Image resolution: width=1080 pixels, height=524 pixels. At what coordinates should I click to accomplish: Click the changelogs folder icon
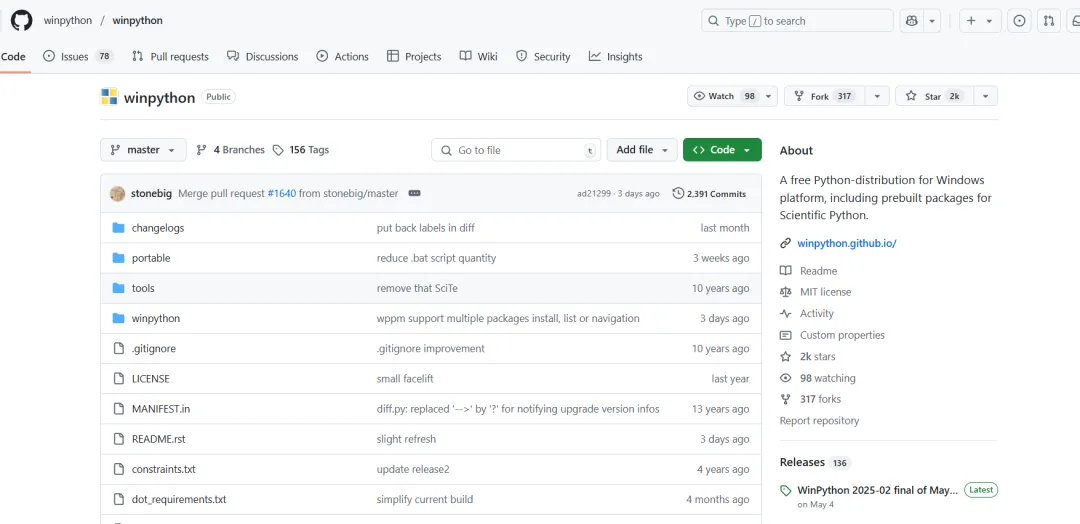click(118, 228)
